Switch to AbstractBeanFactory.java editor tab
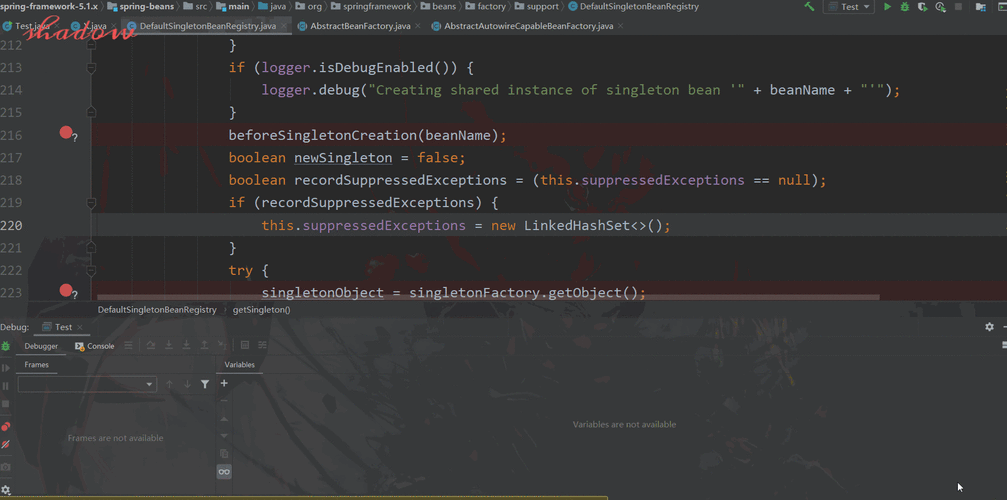The width and height of the screenshot is (1007, 500). click(360, 26)
